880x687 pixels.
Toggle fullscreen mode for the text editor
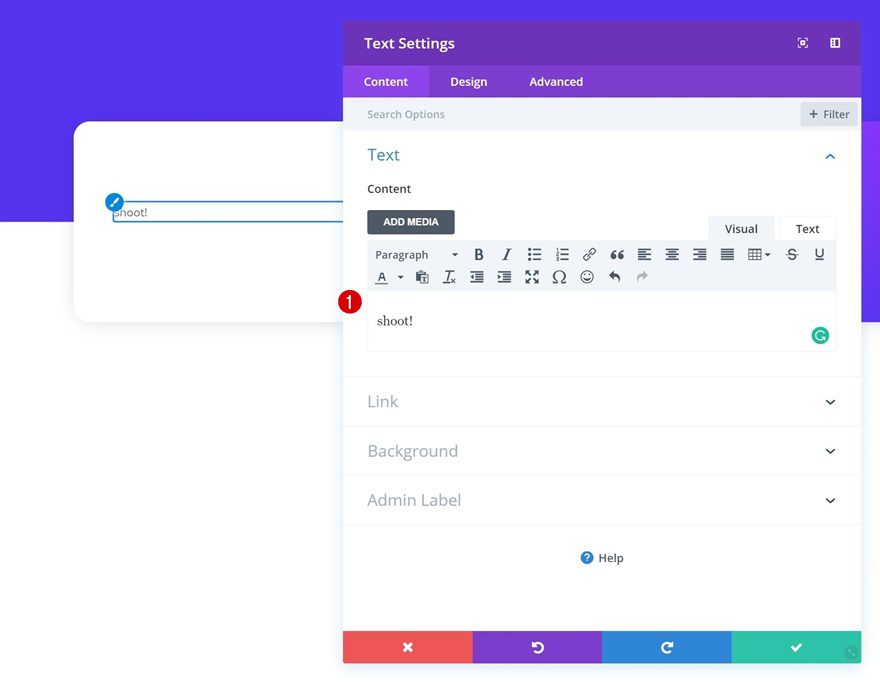coord(531,277)
